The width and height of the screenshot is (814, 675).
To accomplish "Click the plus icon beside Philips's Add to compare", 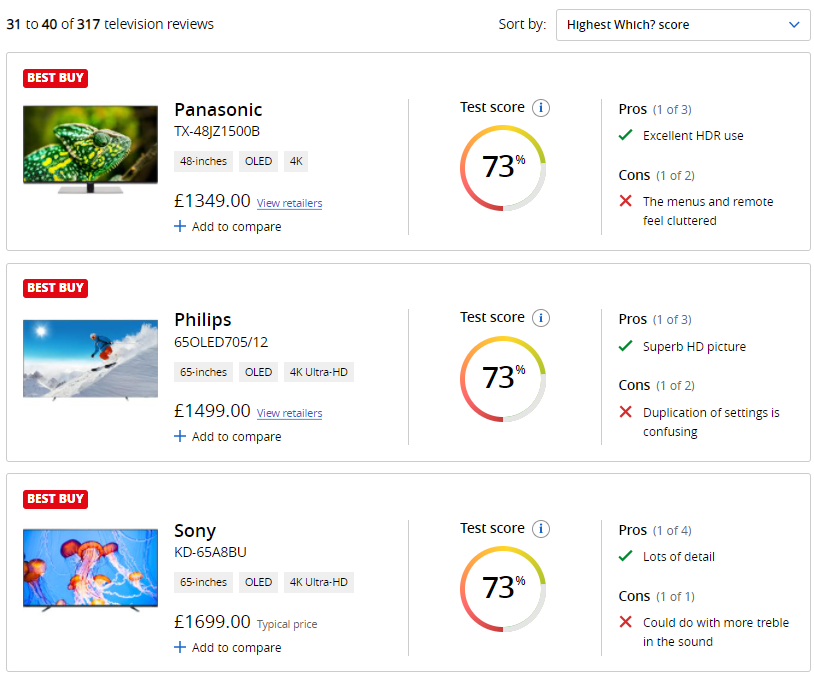I will coord(180,437).
